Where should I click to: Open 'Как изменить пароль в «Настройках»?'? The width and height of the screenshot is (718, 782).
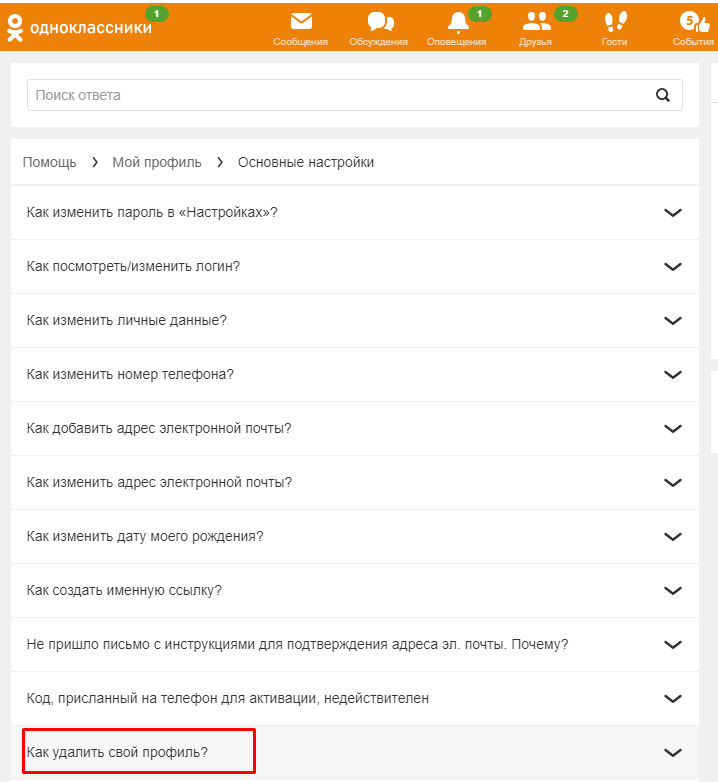(152, 212)
